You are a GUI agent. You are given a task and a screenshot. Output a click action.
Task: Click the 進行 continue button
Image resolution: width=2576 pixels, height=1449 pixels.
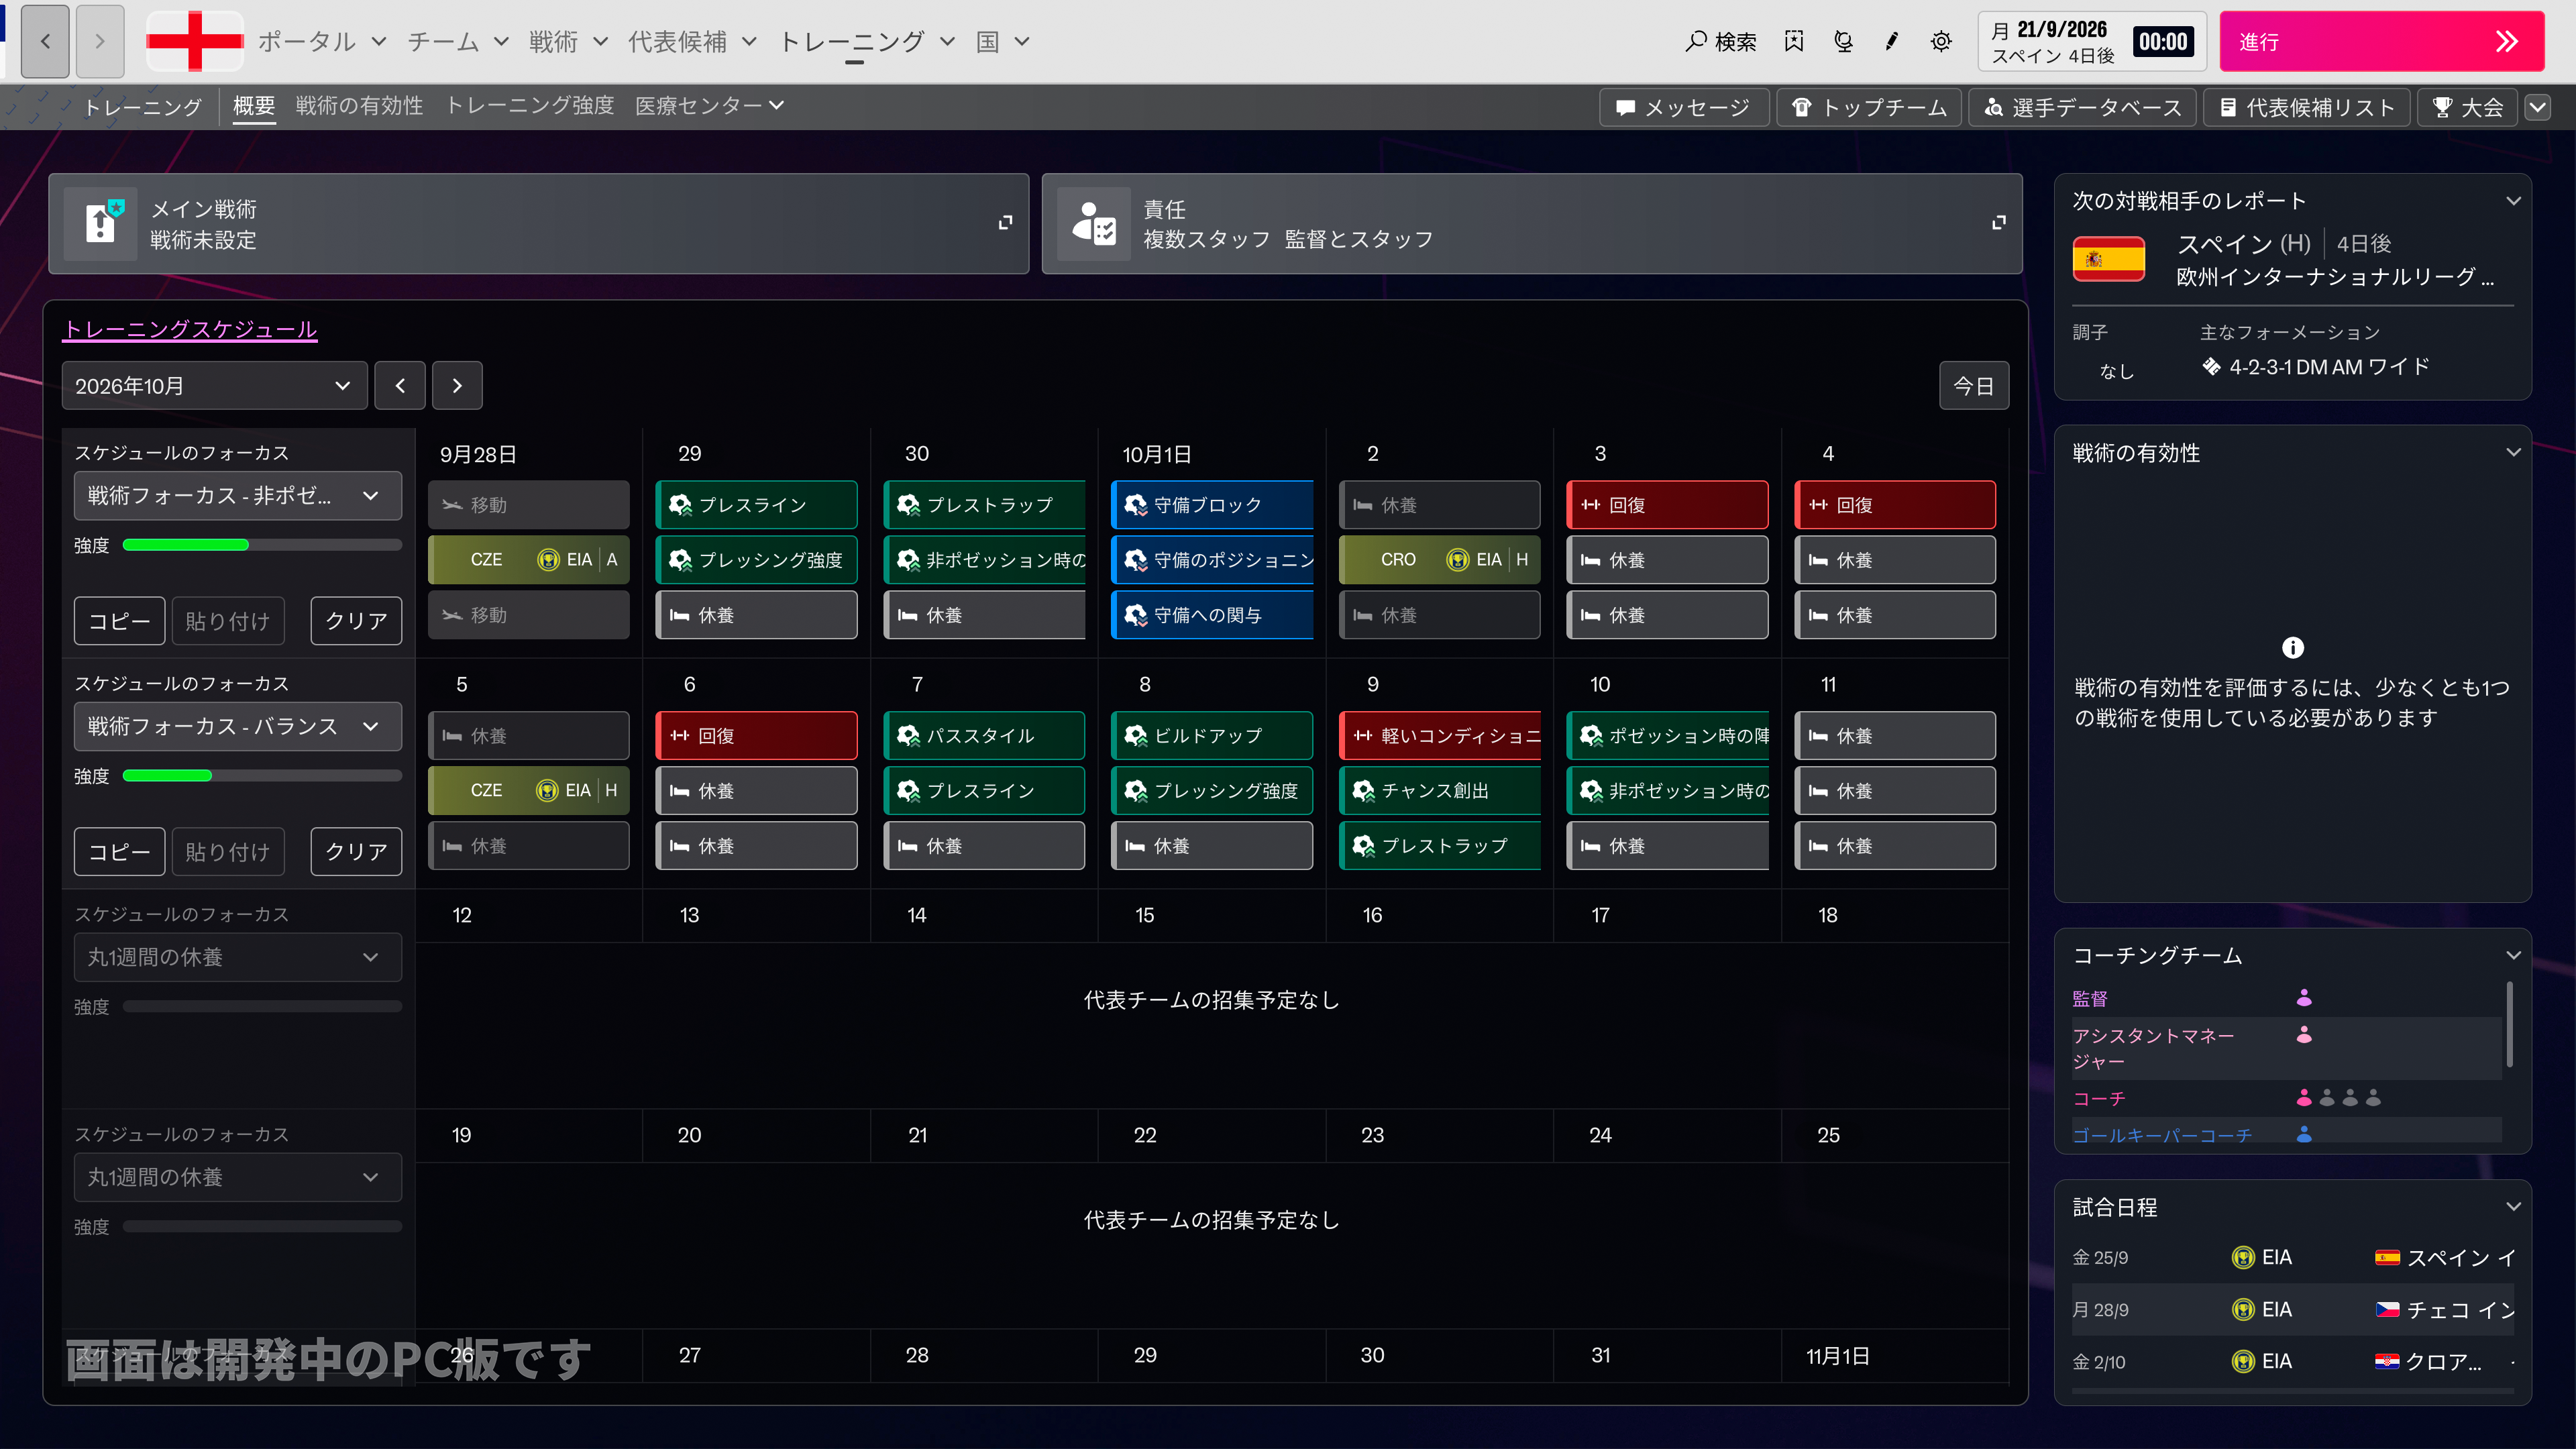click(x=2382, y=41)
